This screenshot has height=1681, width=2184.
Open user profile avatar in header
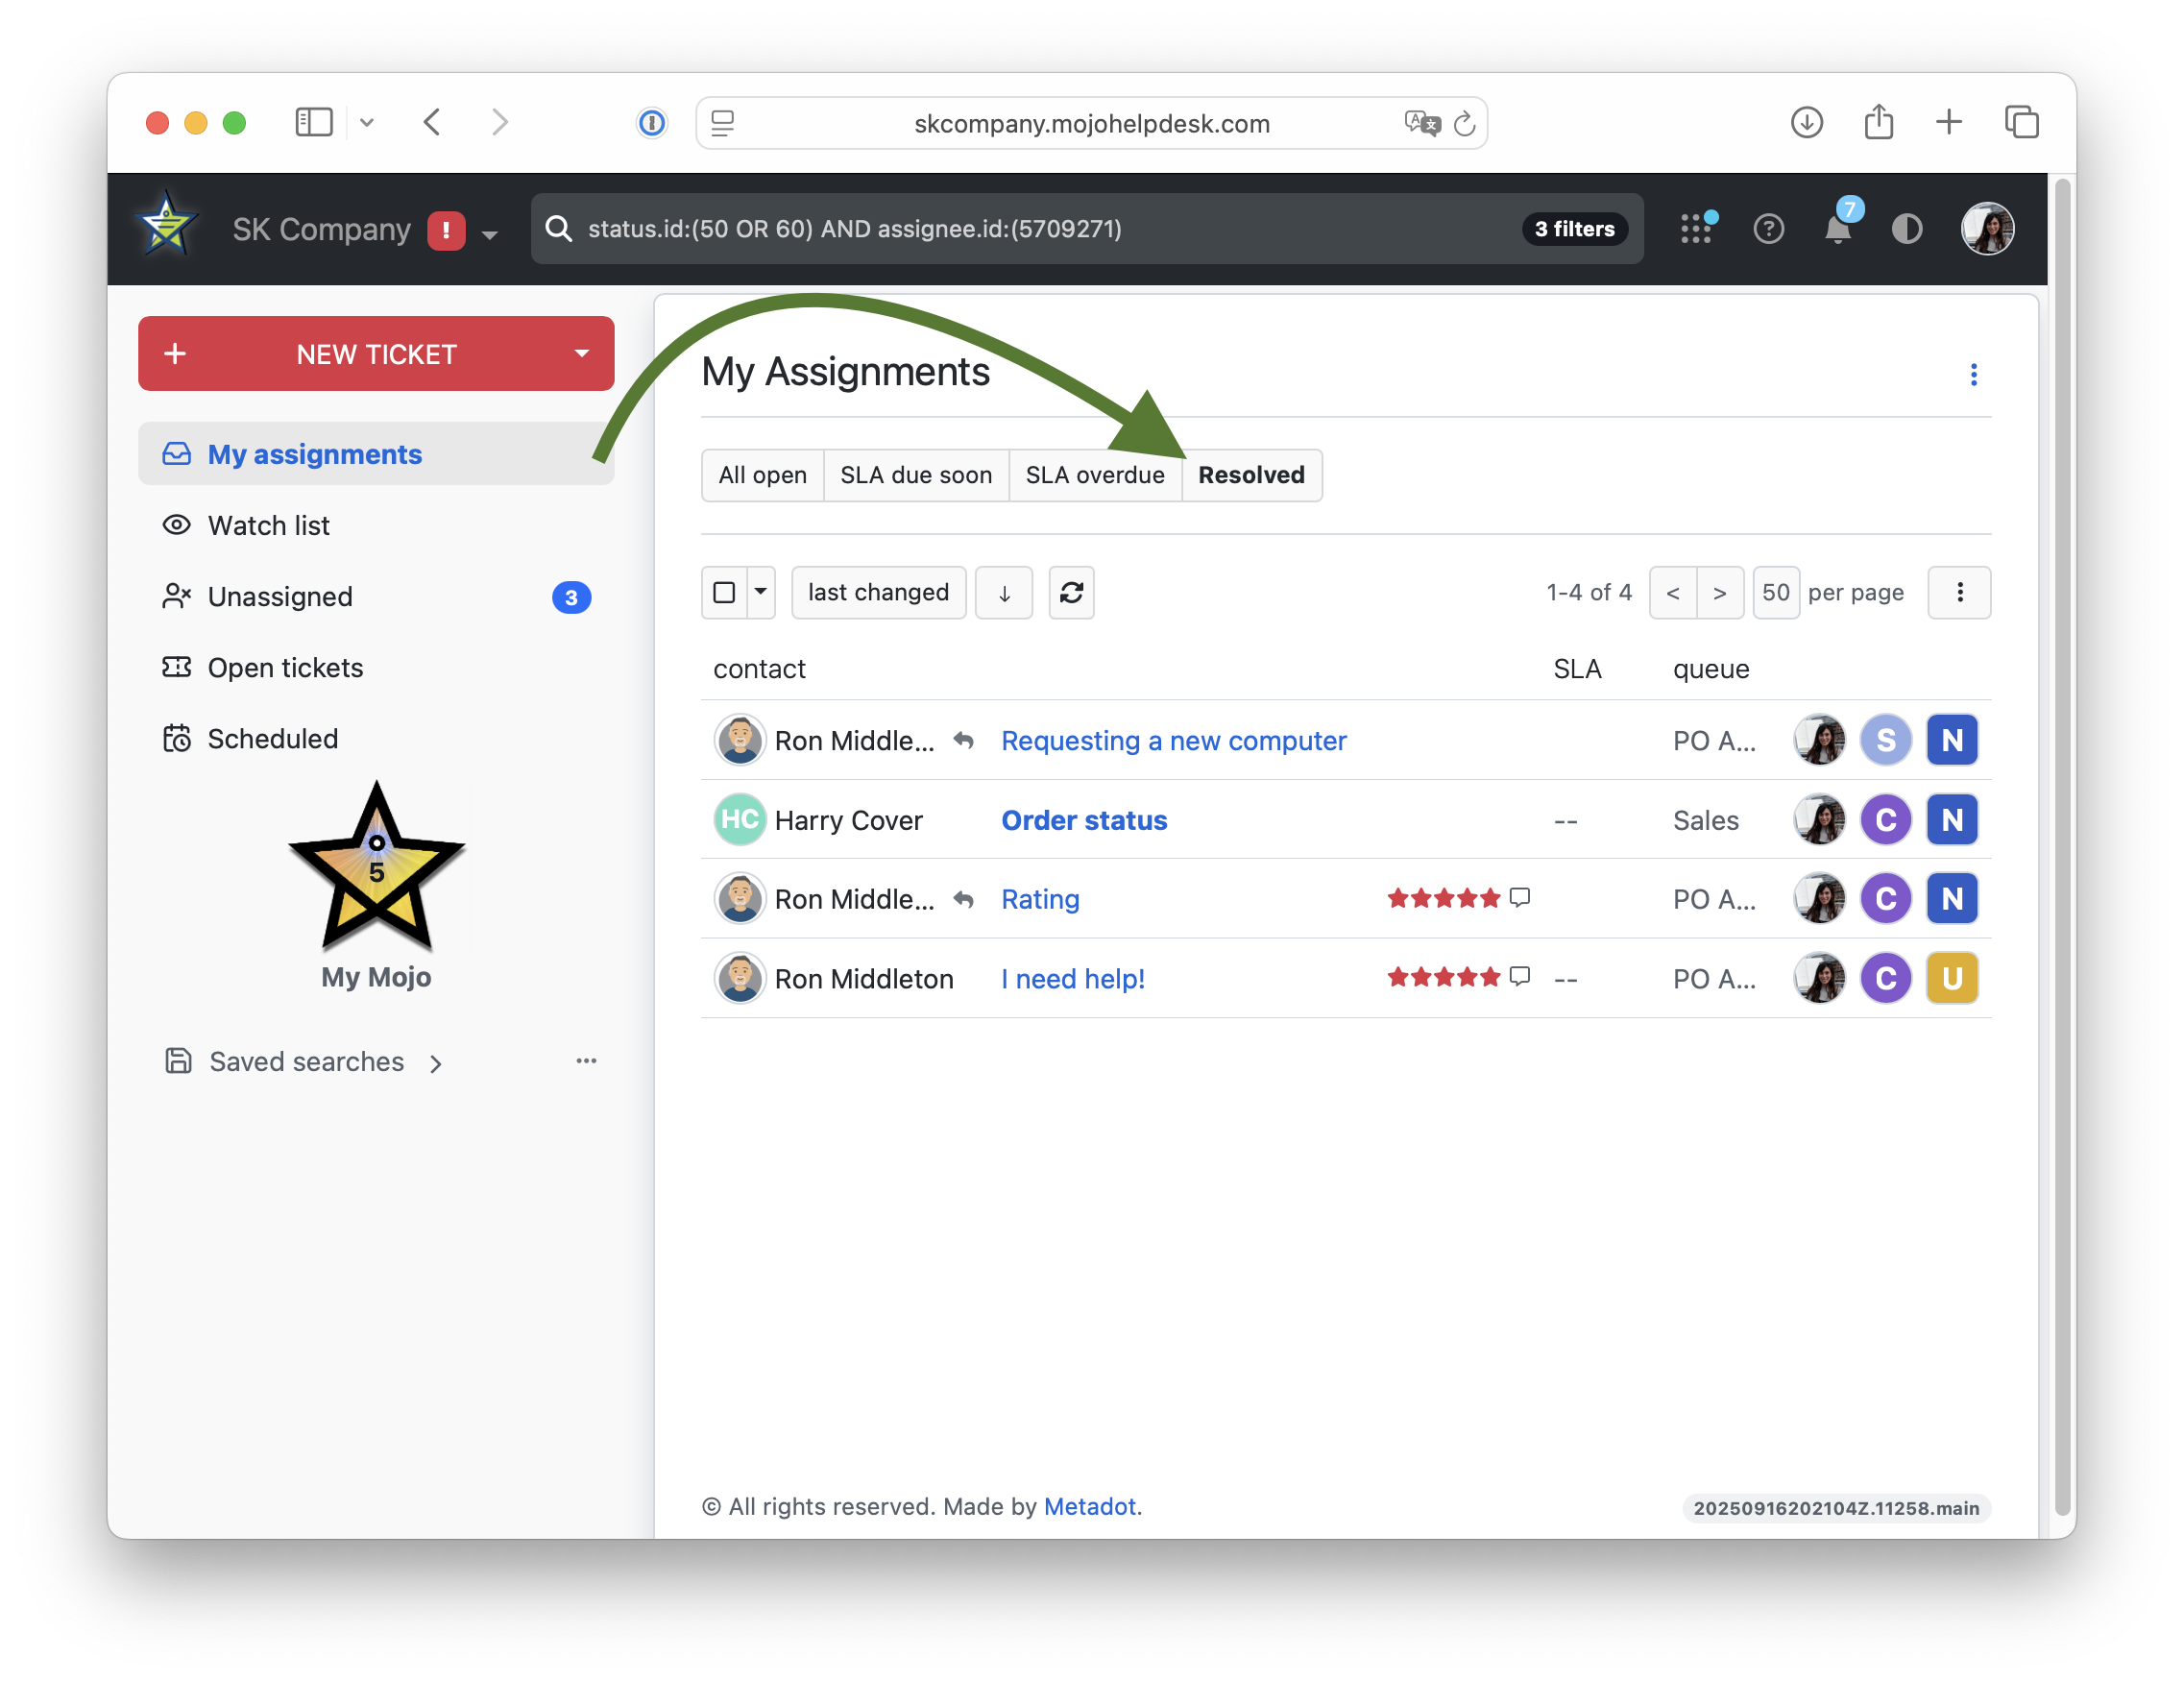[1987, 229]
